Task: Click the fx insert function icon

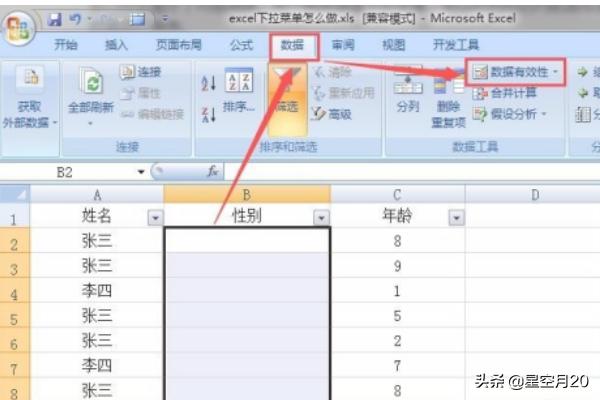Action: (x=213, y=171)
